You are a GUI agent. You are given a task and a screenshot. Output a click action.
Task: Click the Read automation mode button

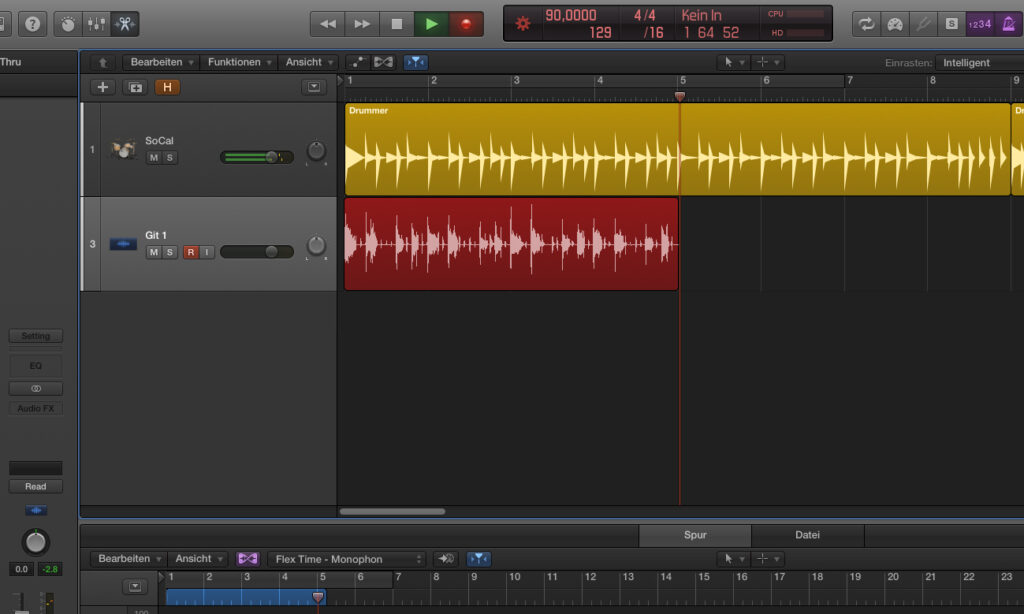click(x=35, y=486)
